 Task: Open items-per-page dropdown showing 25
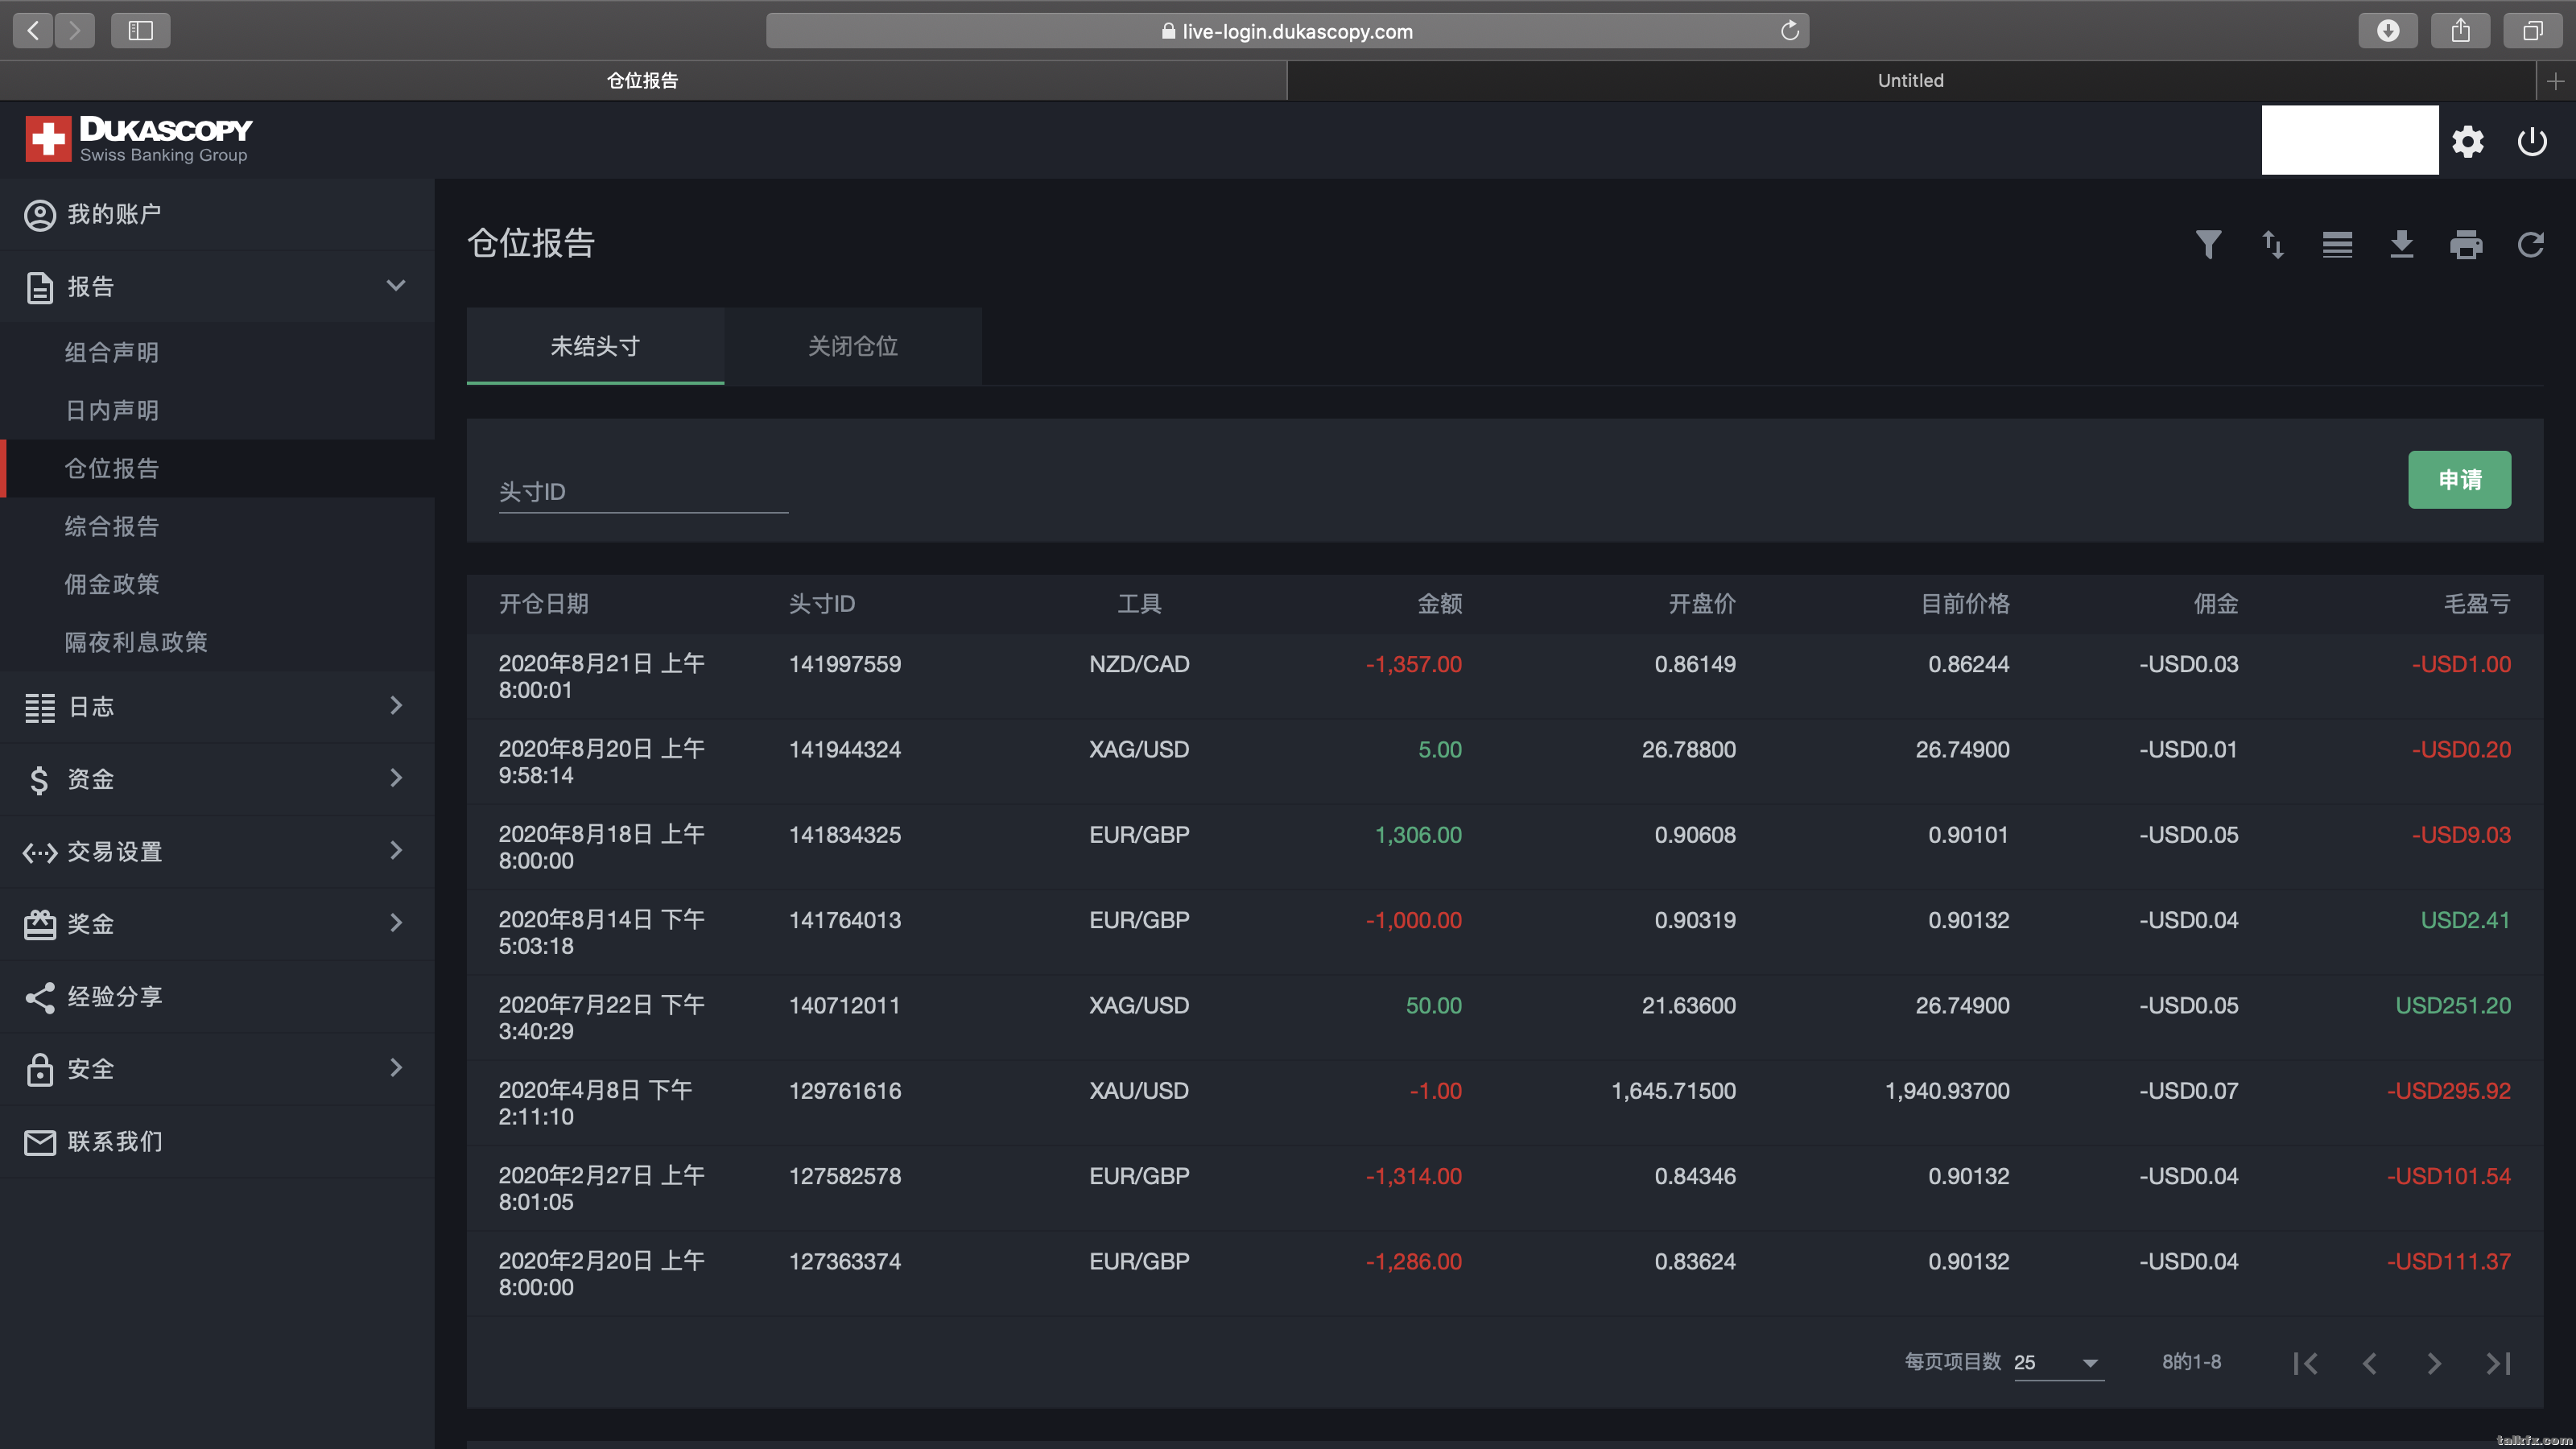[x=2058, y=1363]
